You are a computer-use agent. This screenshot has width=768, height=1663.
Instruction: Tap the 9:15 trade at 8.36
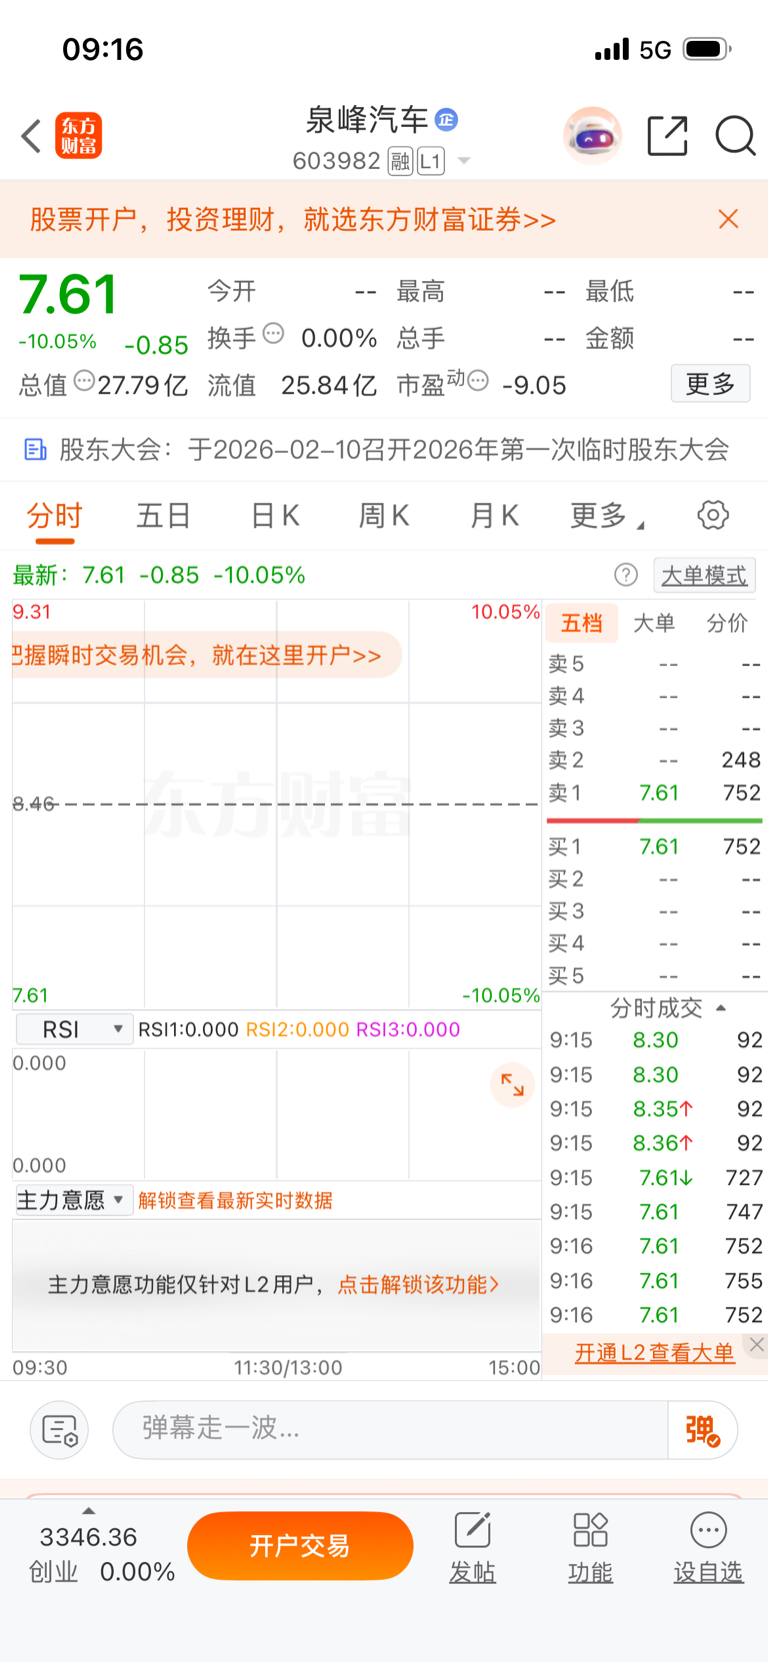coord(656,1143)
